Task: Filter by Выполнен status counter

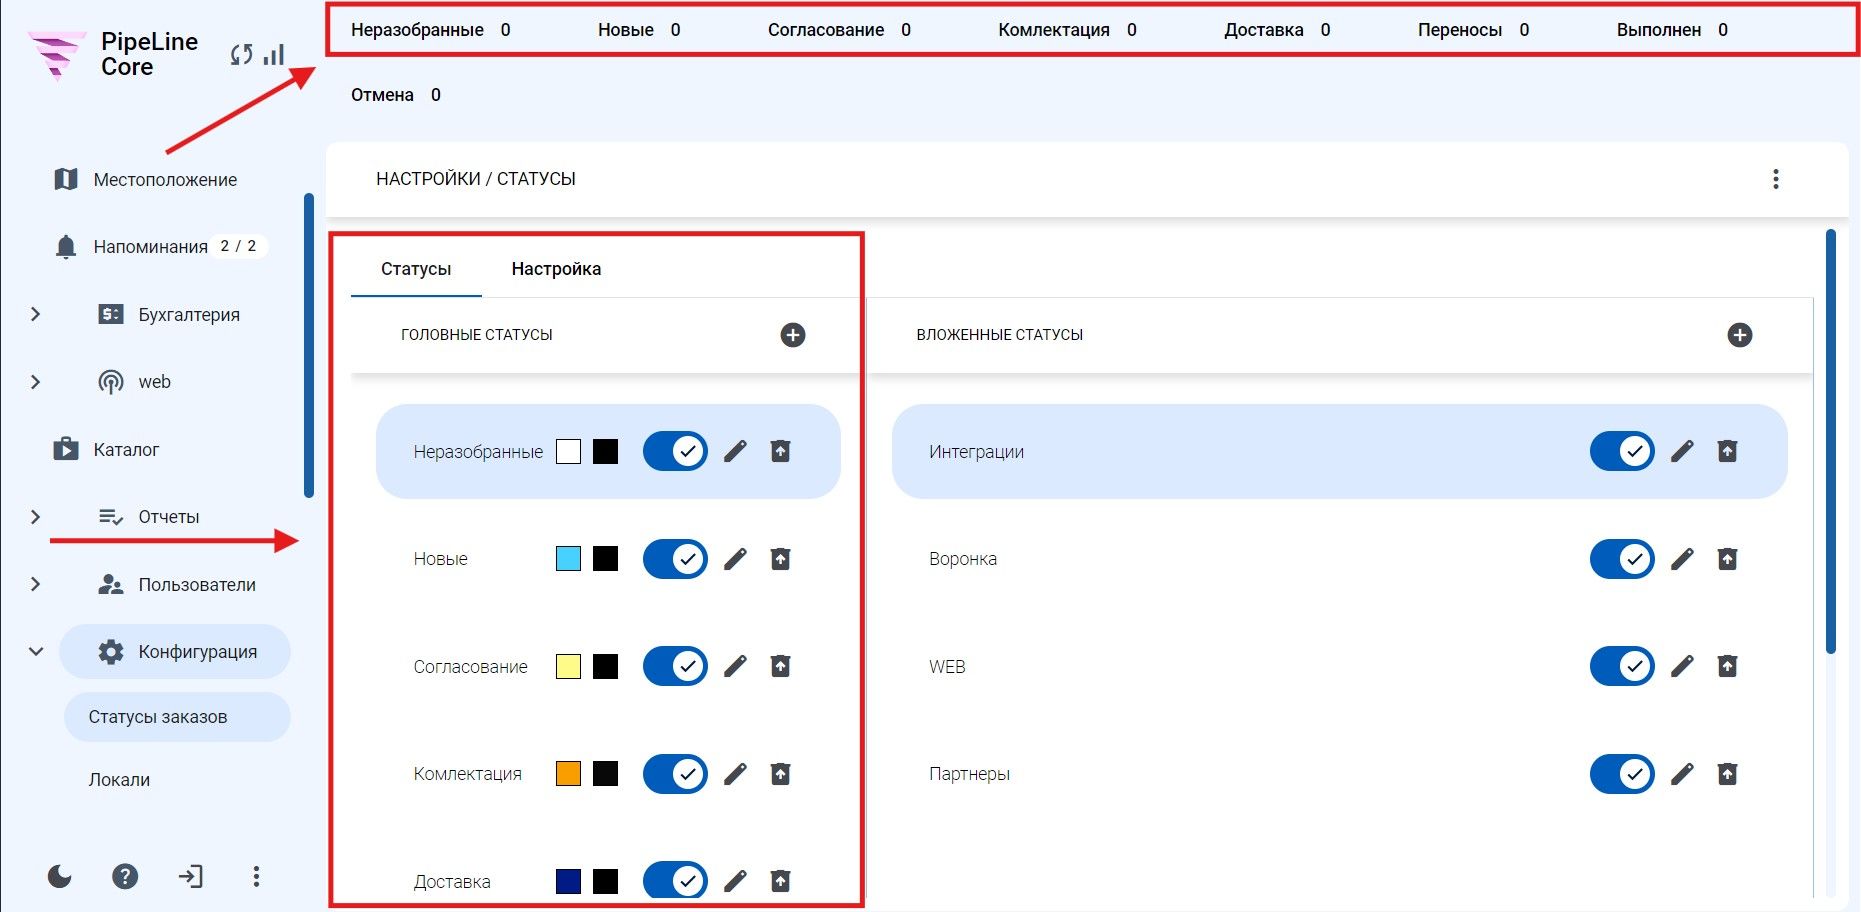Action: (1672, 30)
